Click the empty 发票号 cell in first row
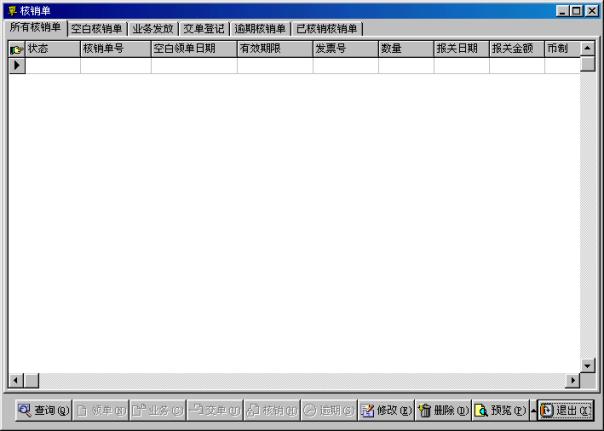 click(x=346, y=65)
